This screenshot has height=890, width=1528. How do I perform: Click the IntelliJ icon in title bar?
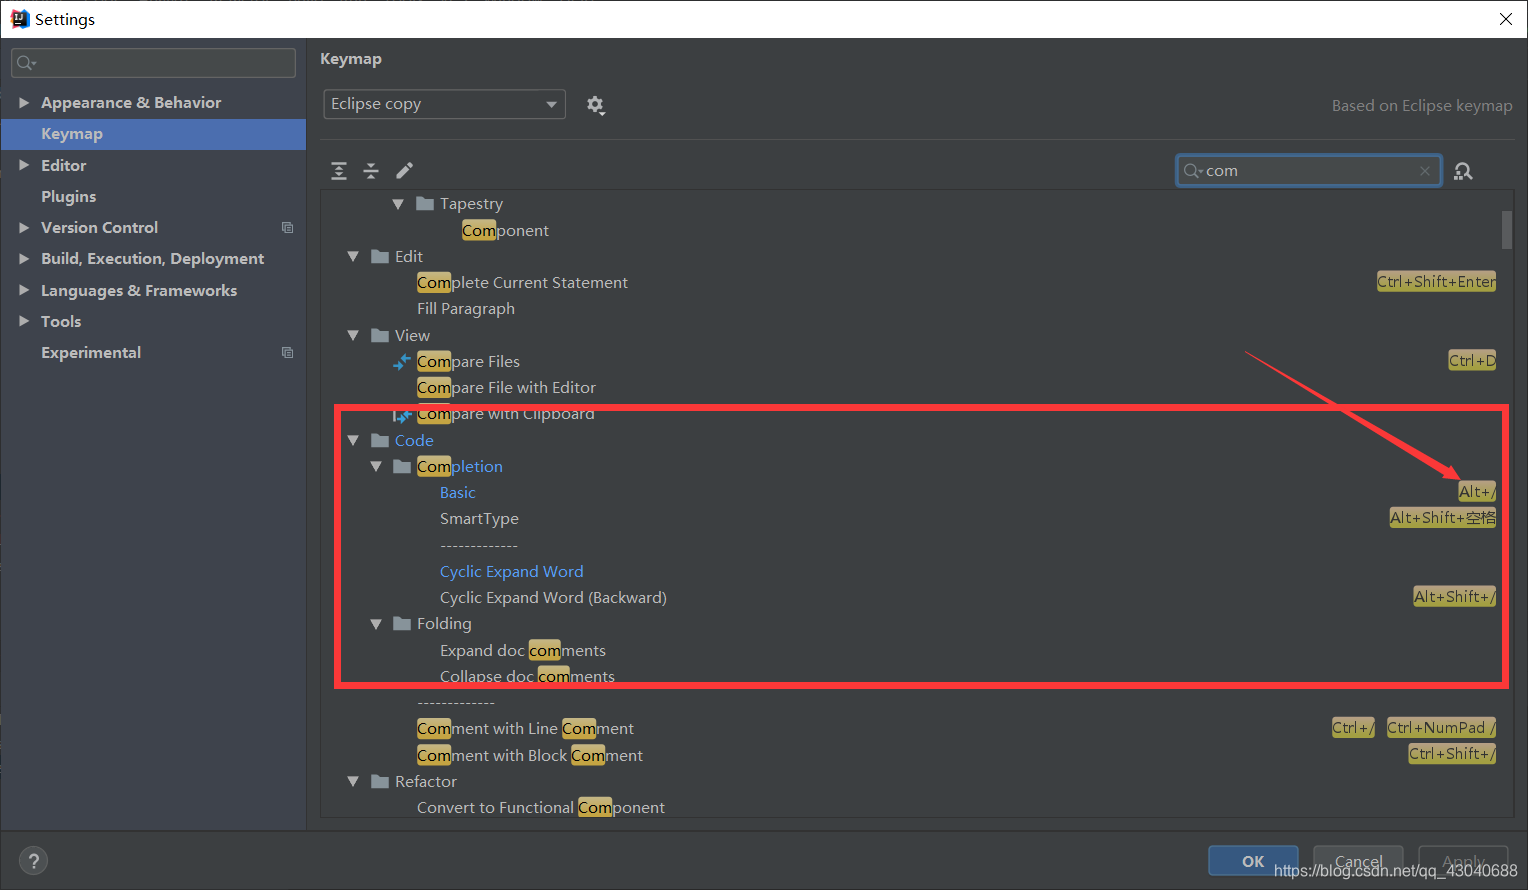(x=19, y=19)
